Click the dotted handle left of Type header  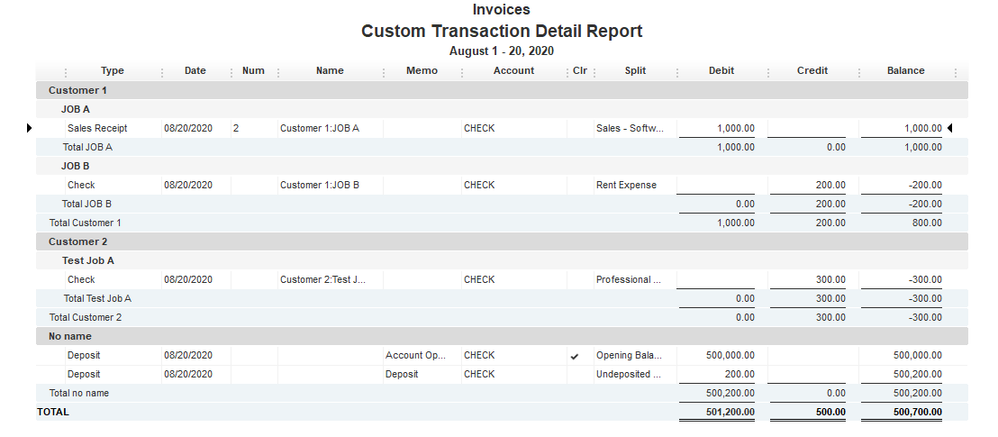coord(66,72)
